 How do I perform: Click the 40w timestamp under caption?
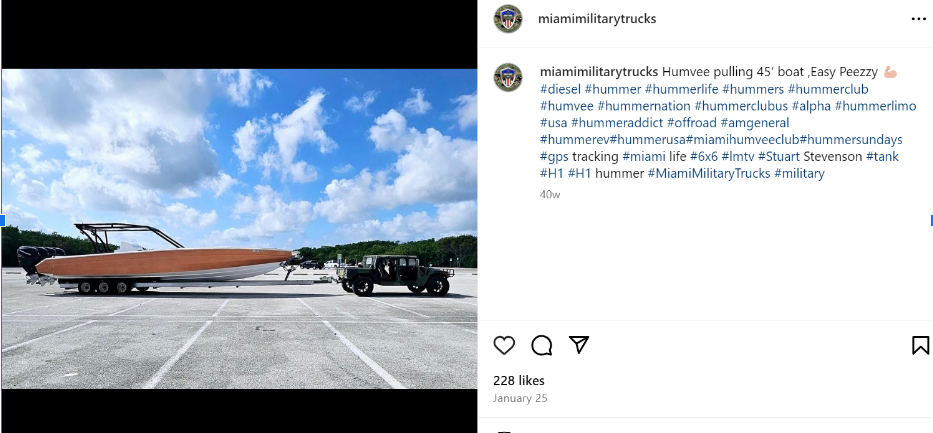pyautogui.click(x=550, y=194)
